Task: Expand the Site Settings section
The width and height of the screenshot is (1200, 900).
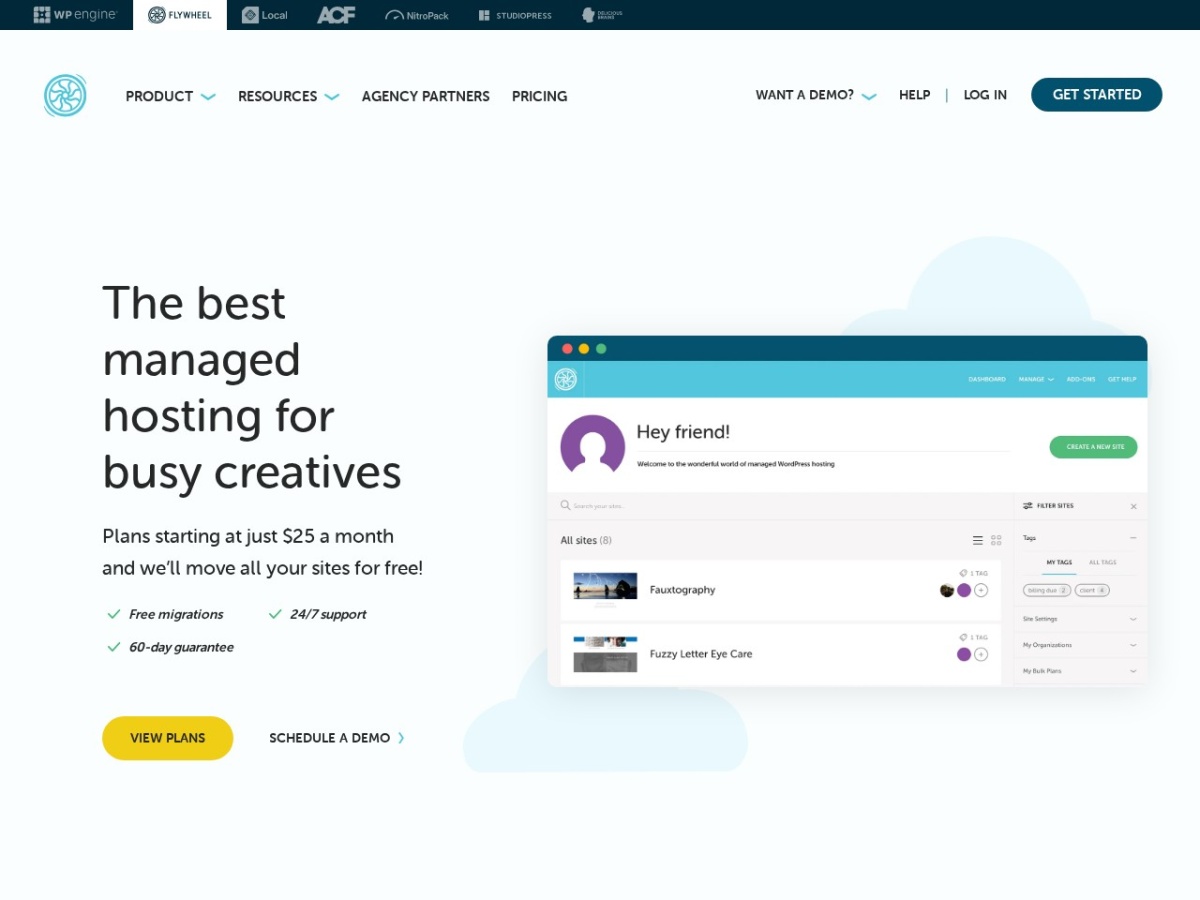Action: pyautogui.click(x=1080, y=619)
